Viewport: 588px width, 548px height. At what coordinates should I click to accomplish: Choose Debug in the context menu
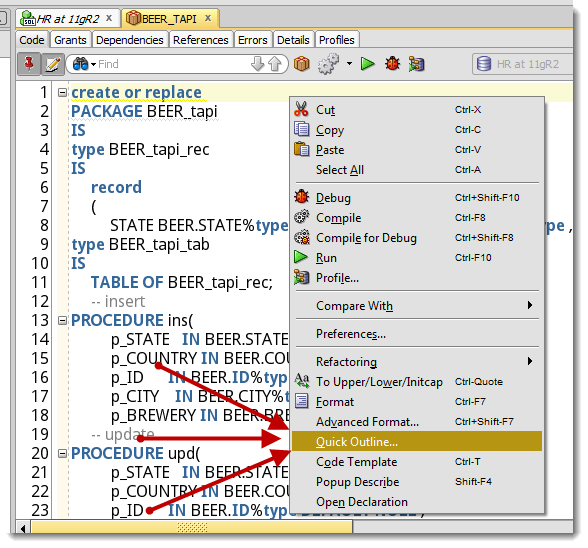417,198
